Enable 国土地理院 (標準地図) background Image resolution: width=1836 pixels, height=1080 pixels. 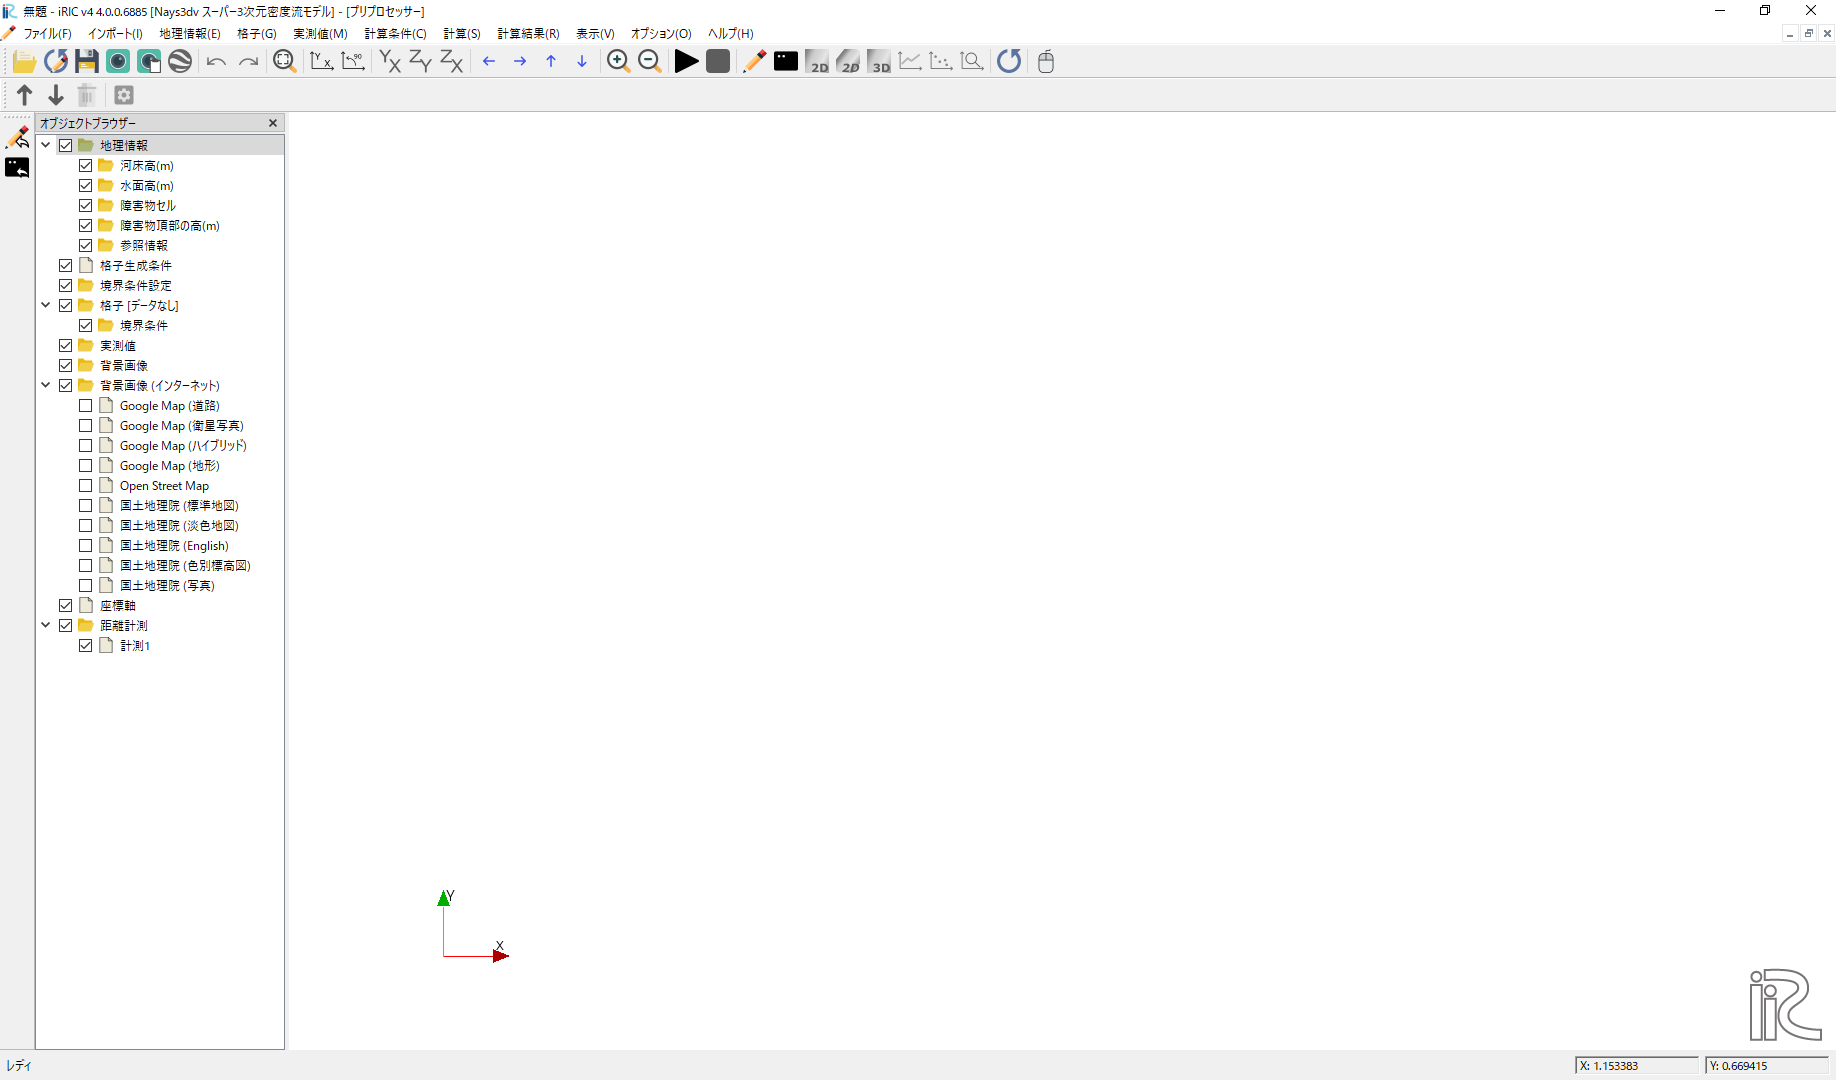click(86, 506)
